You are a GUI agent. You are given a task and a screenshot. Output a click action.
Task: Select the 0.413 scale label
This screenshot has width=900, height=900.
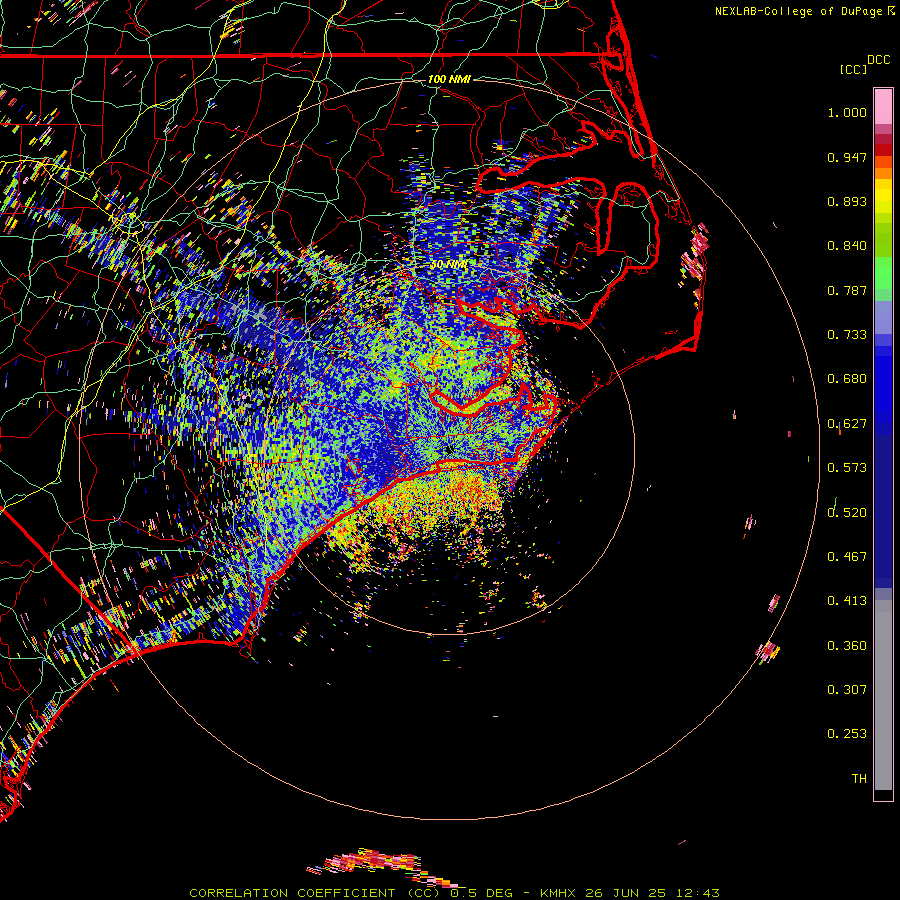[x=847, y=601]
